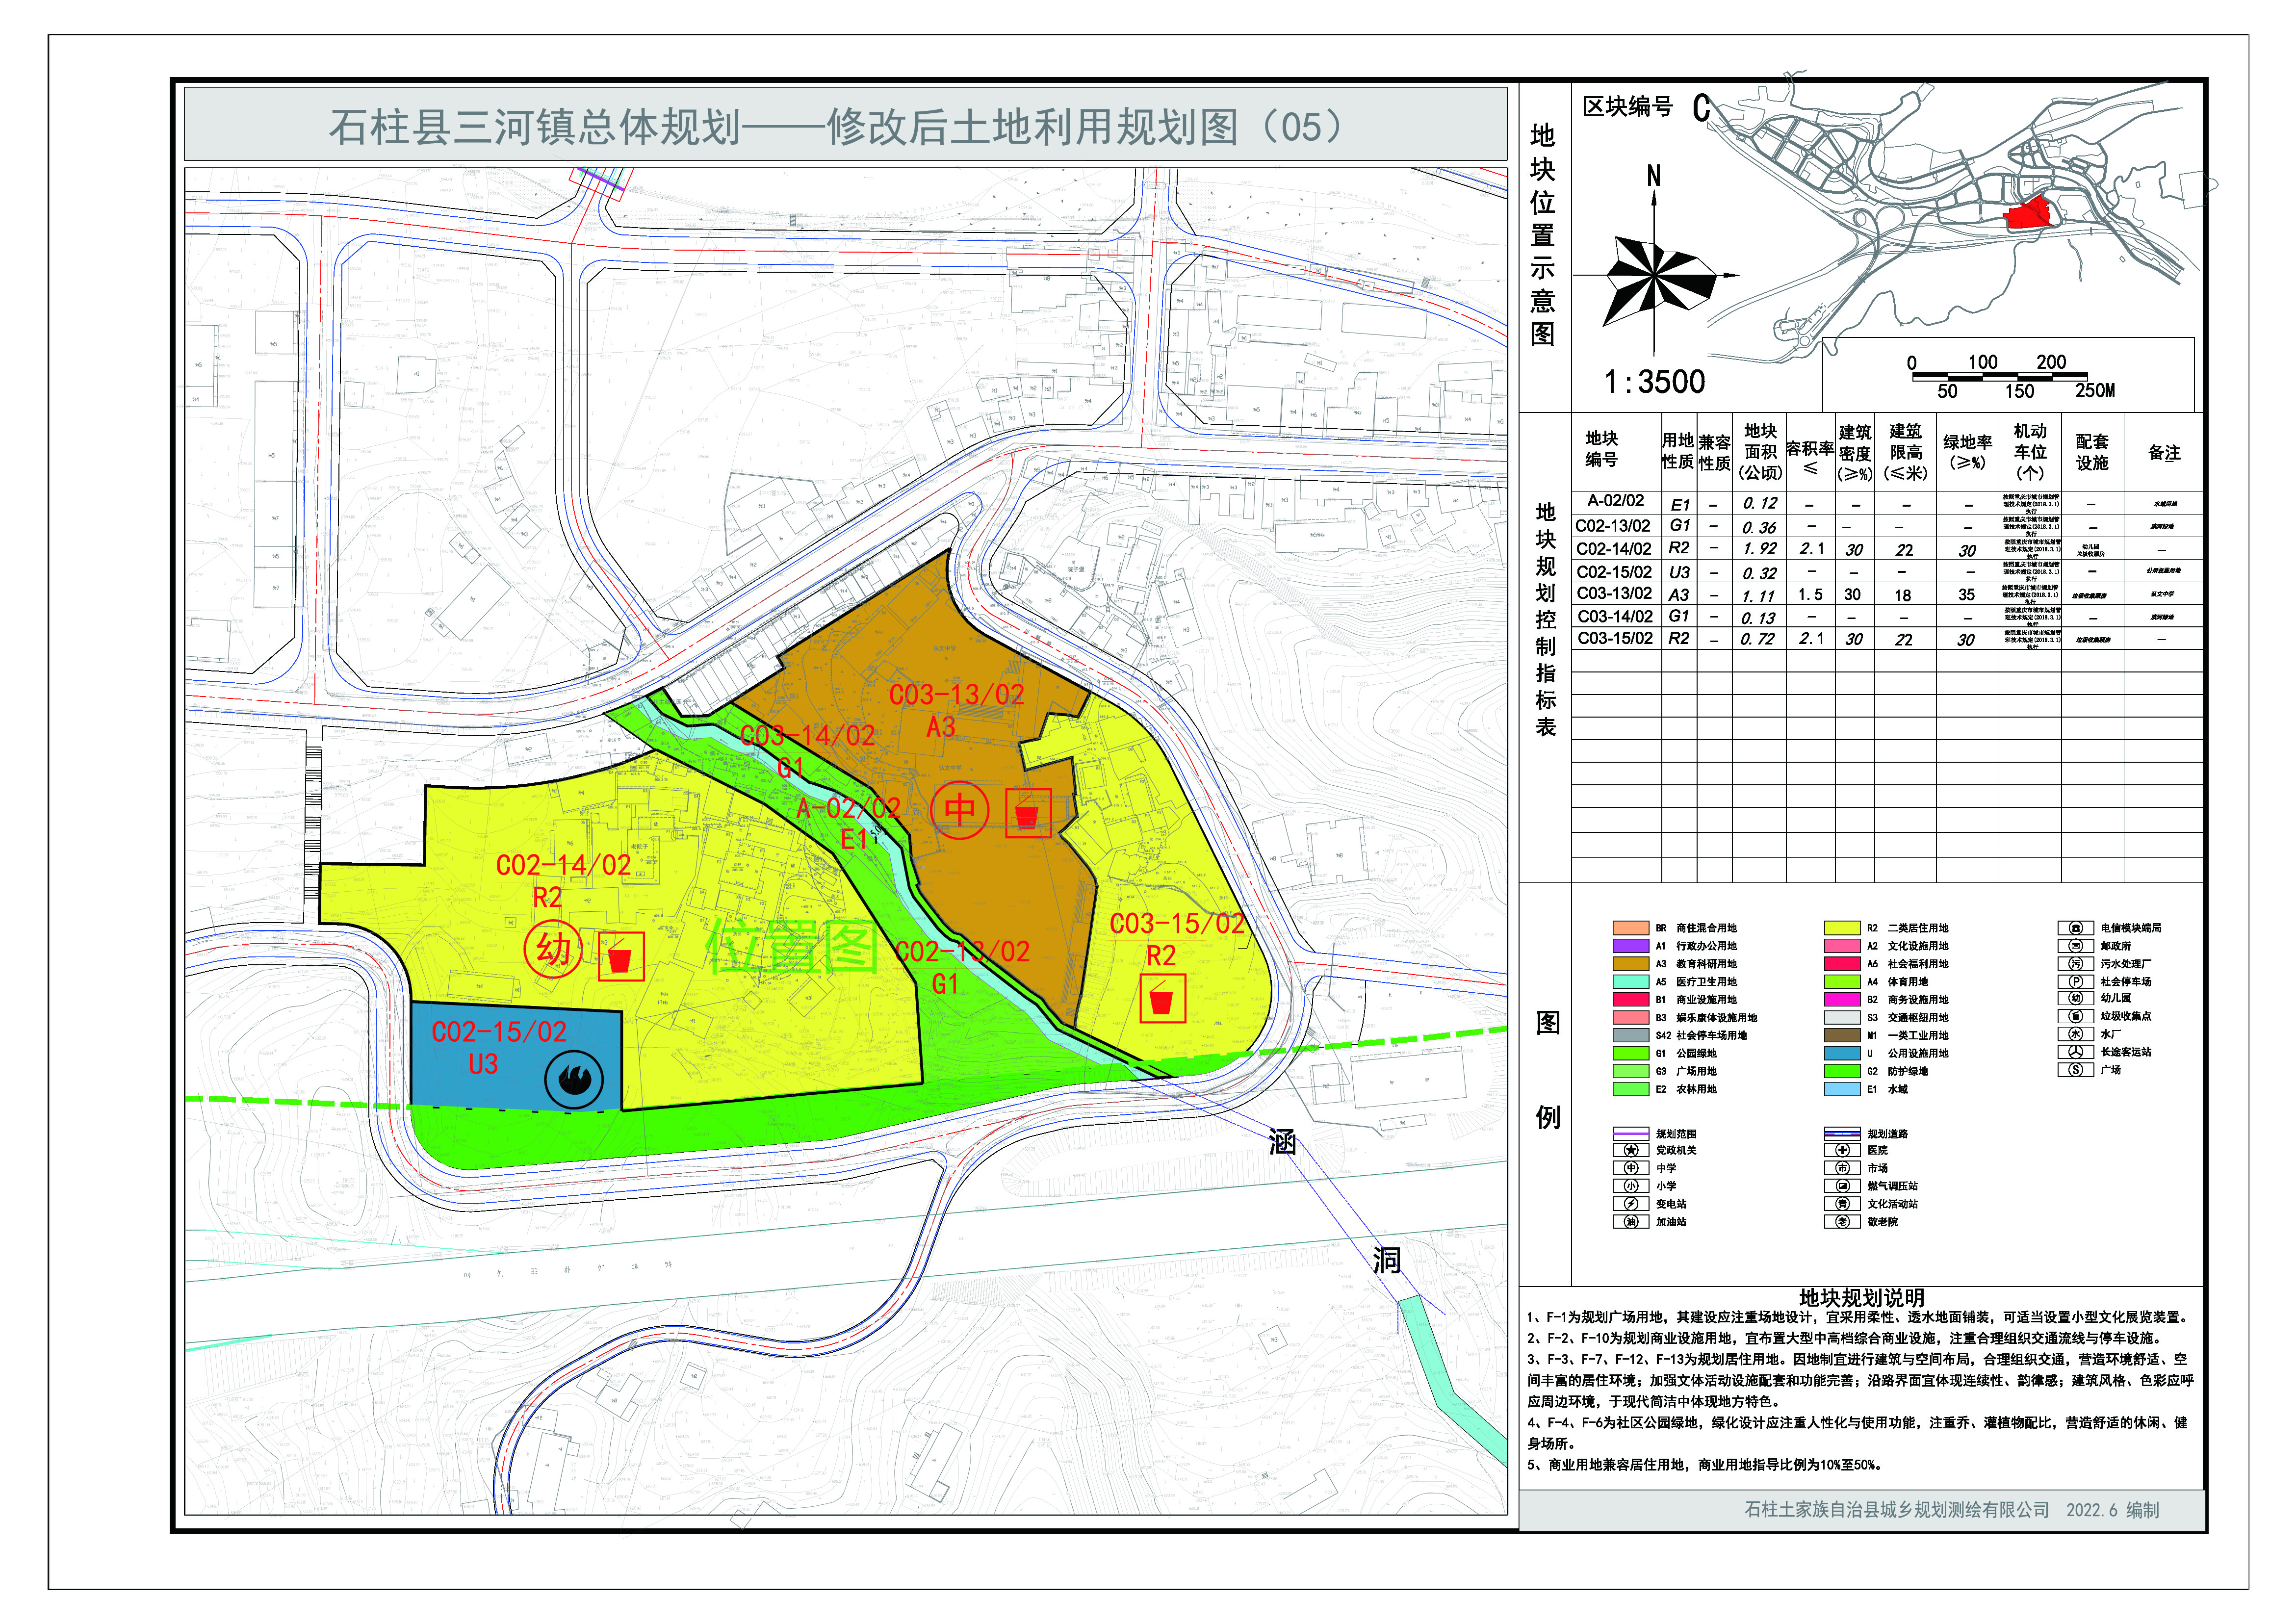
Task: Click the B2 商务设施用地 magenta swatch
Action: coord(1842,999)
